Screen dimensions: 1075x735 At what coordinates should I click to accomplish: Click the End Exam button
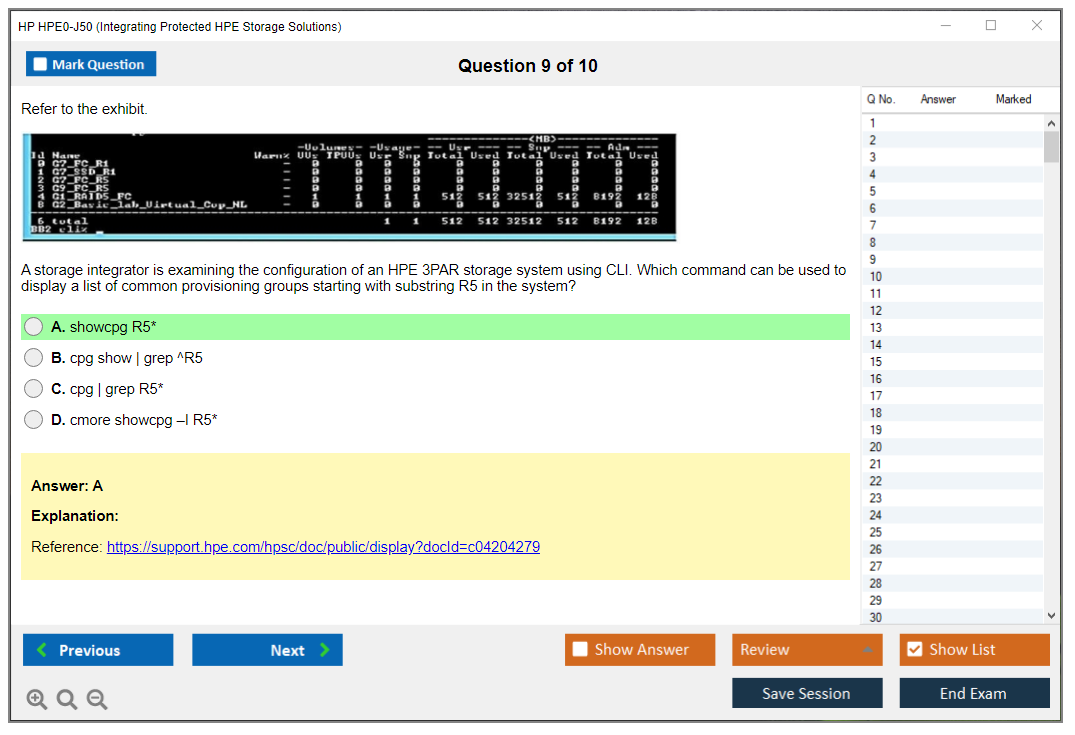tap(974, 693)
